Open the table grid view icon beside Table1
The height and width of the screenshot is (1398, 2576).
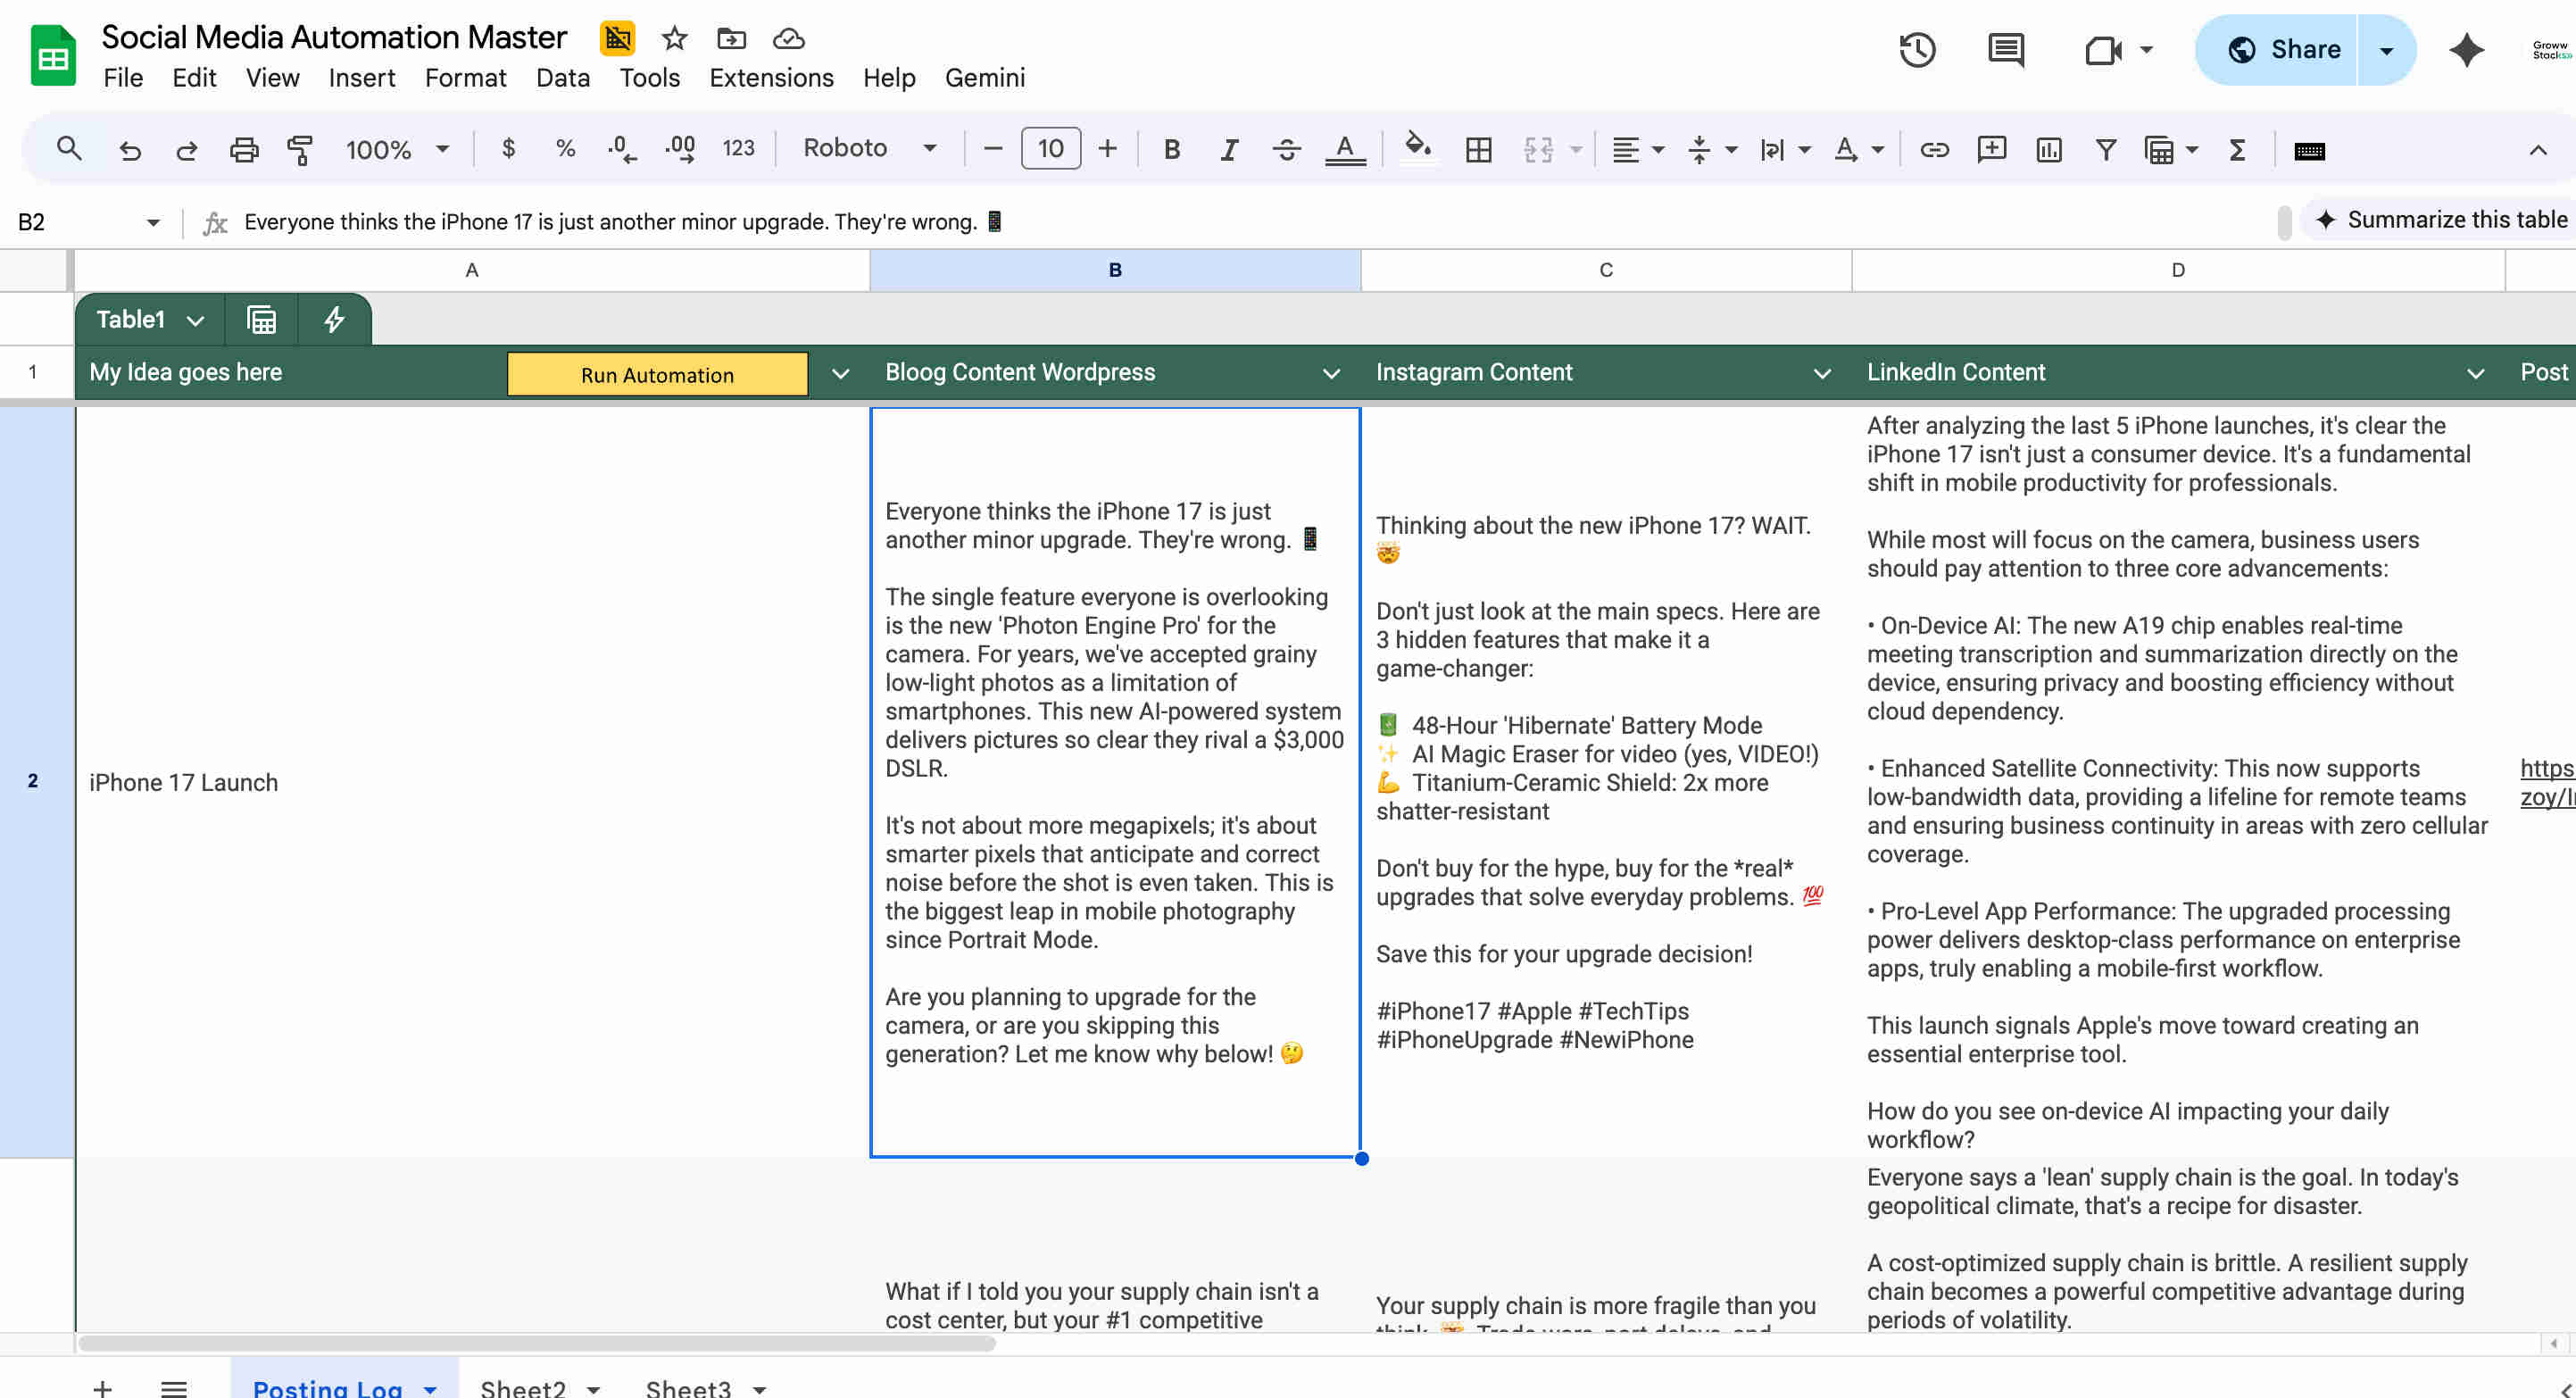pyautogui.click(x=261, y=320)
